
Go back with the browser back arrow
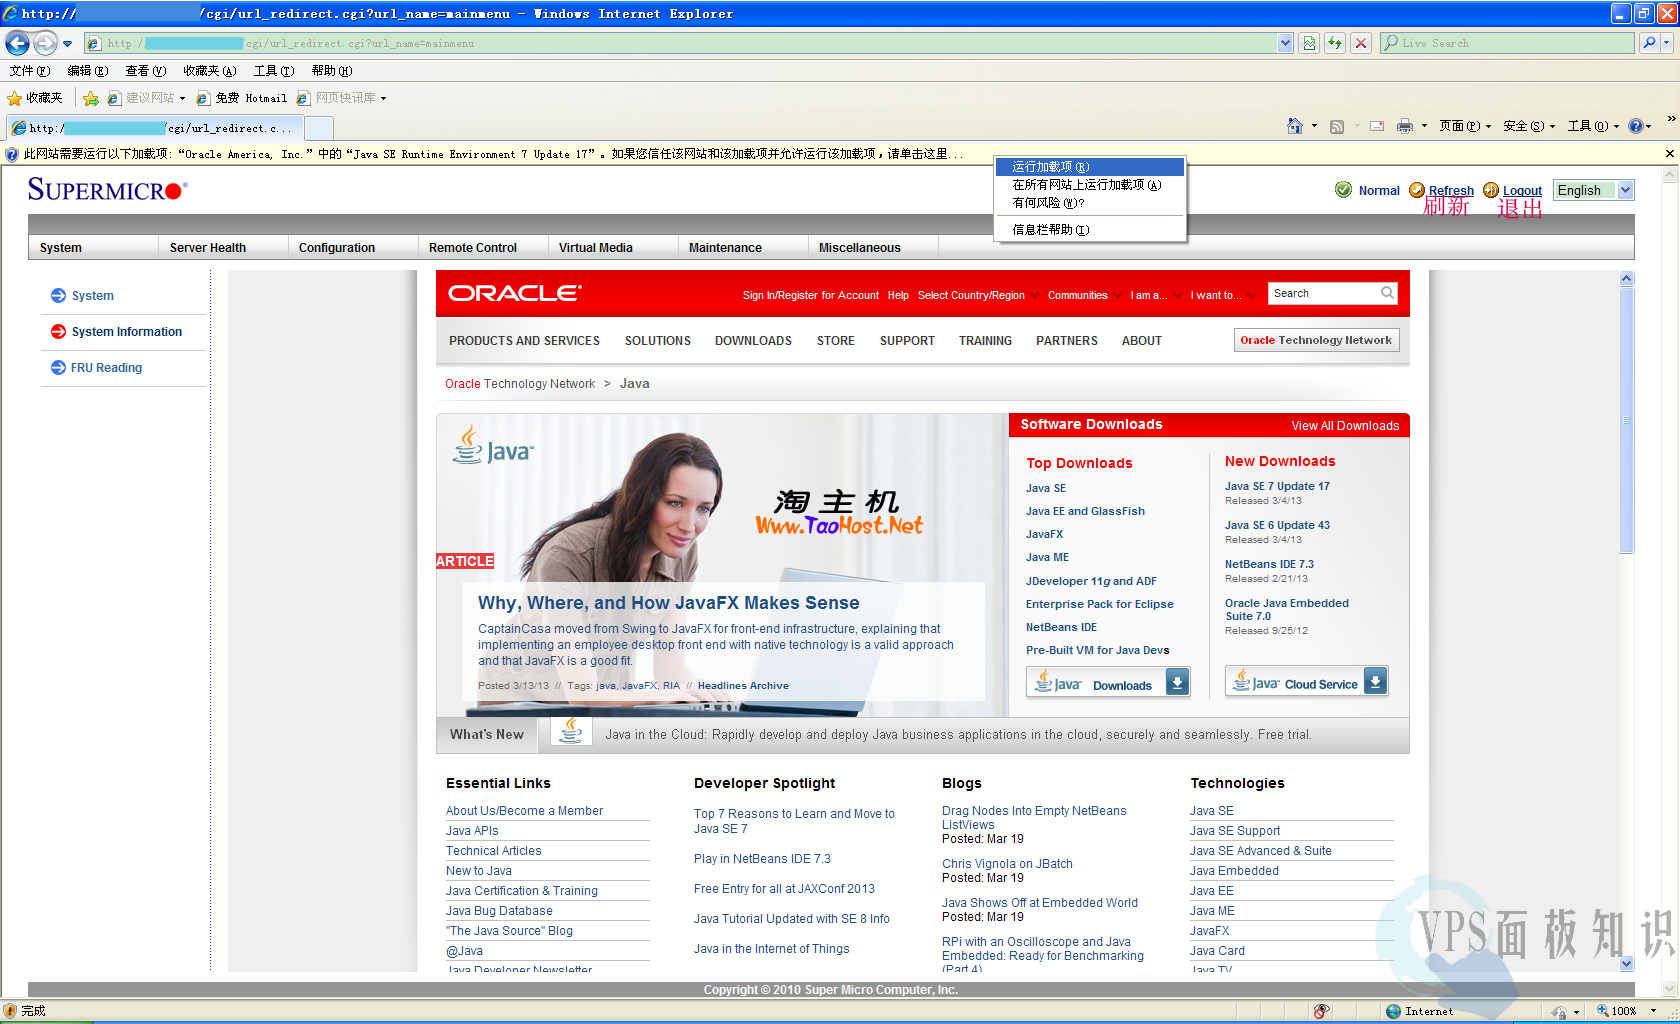[17, 43]
